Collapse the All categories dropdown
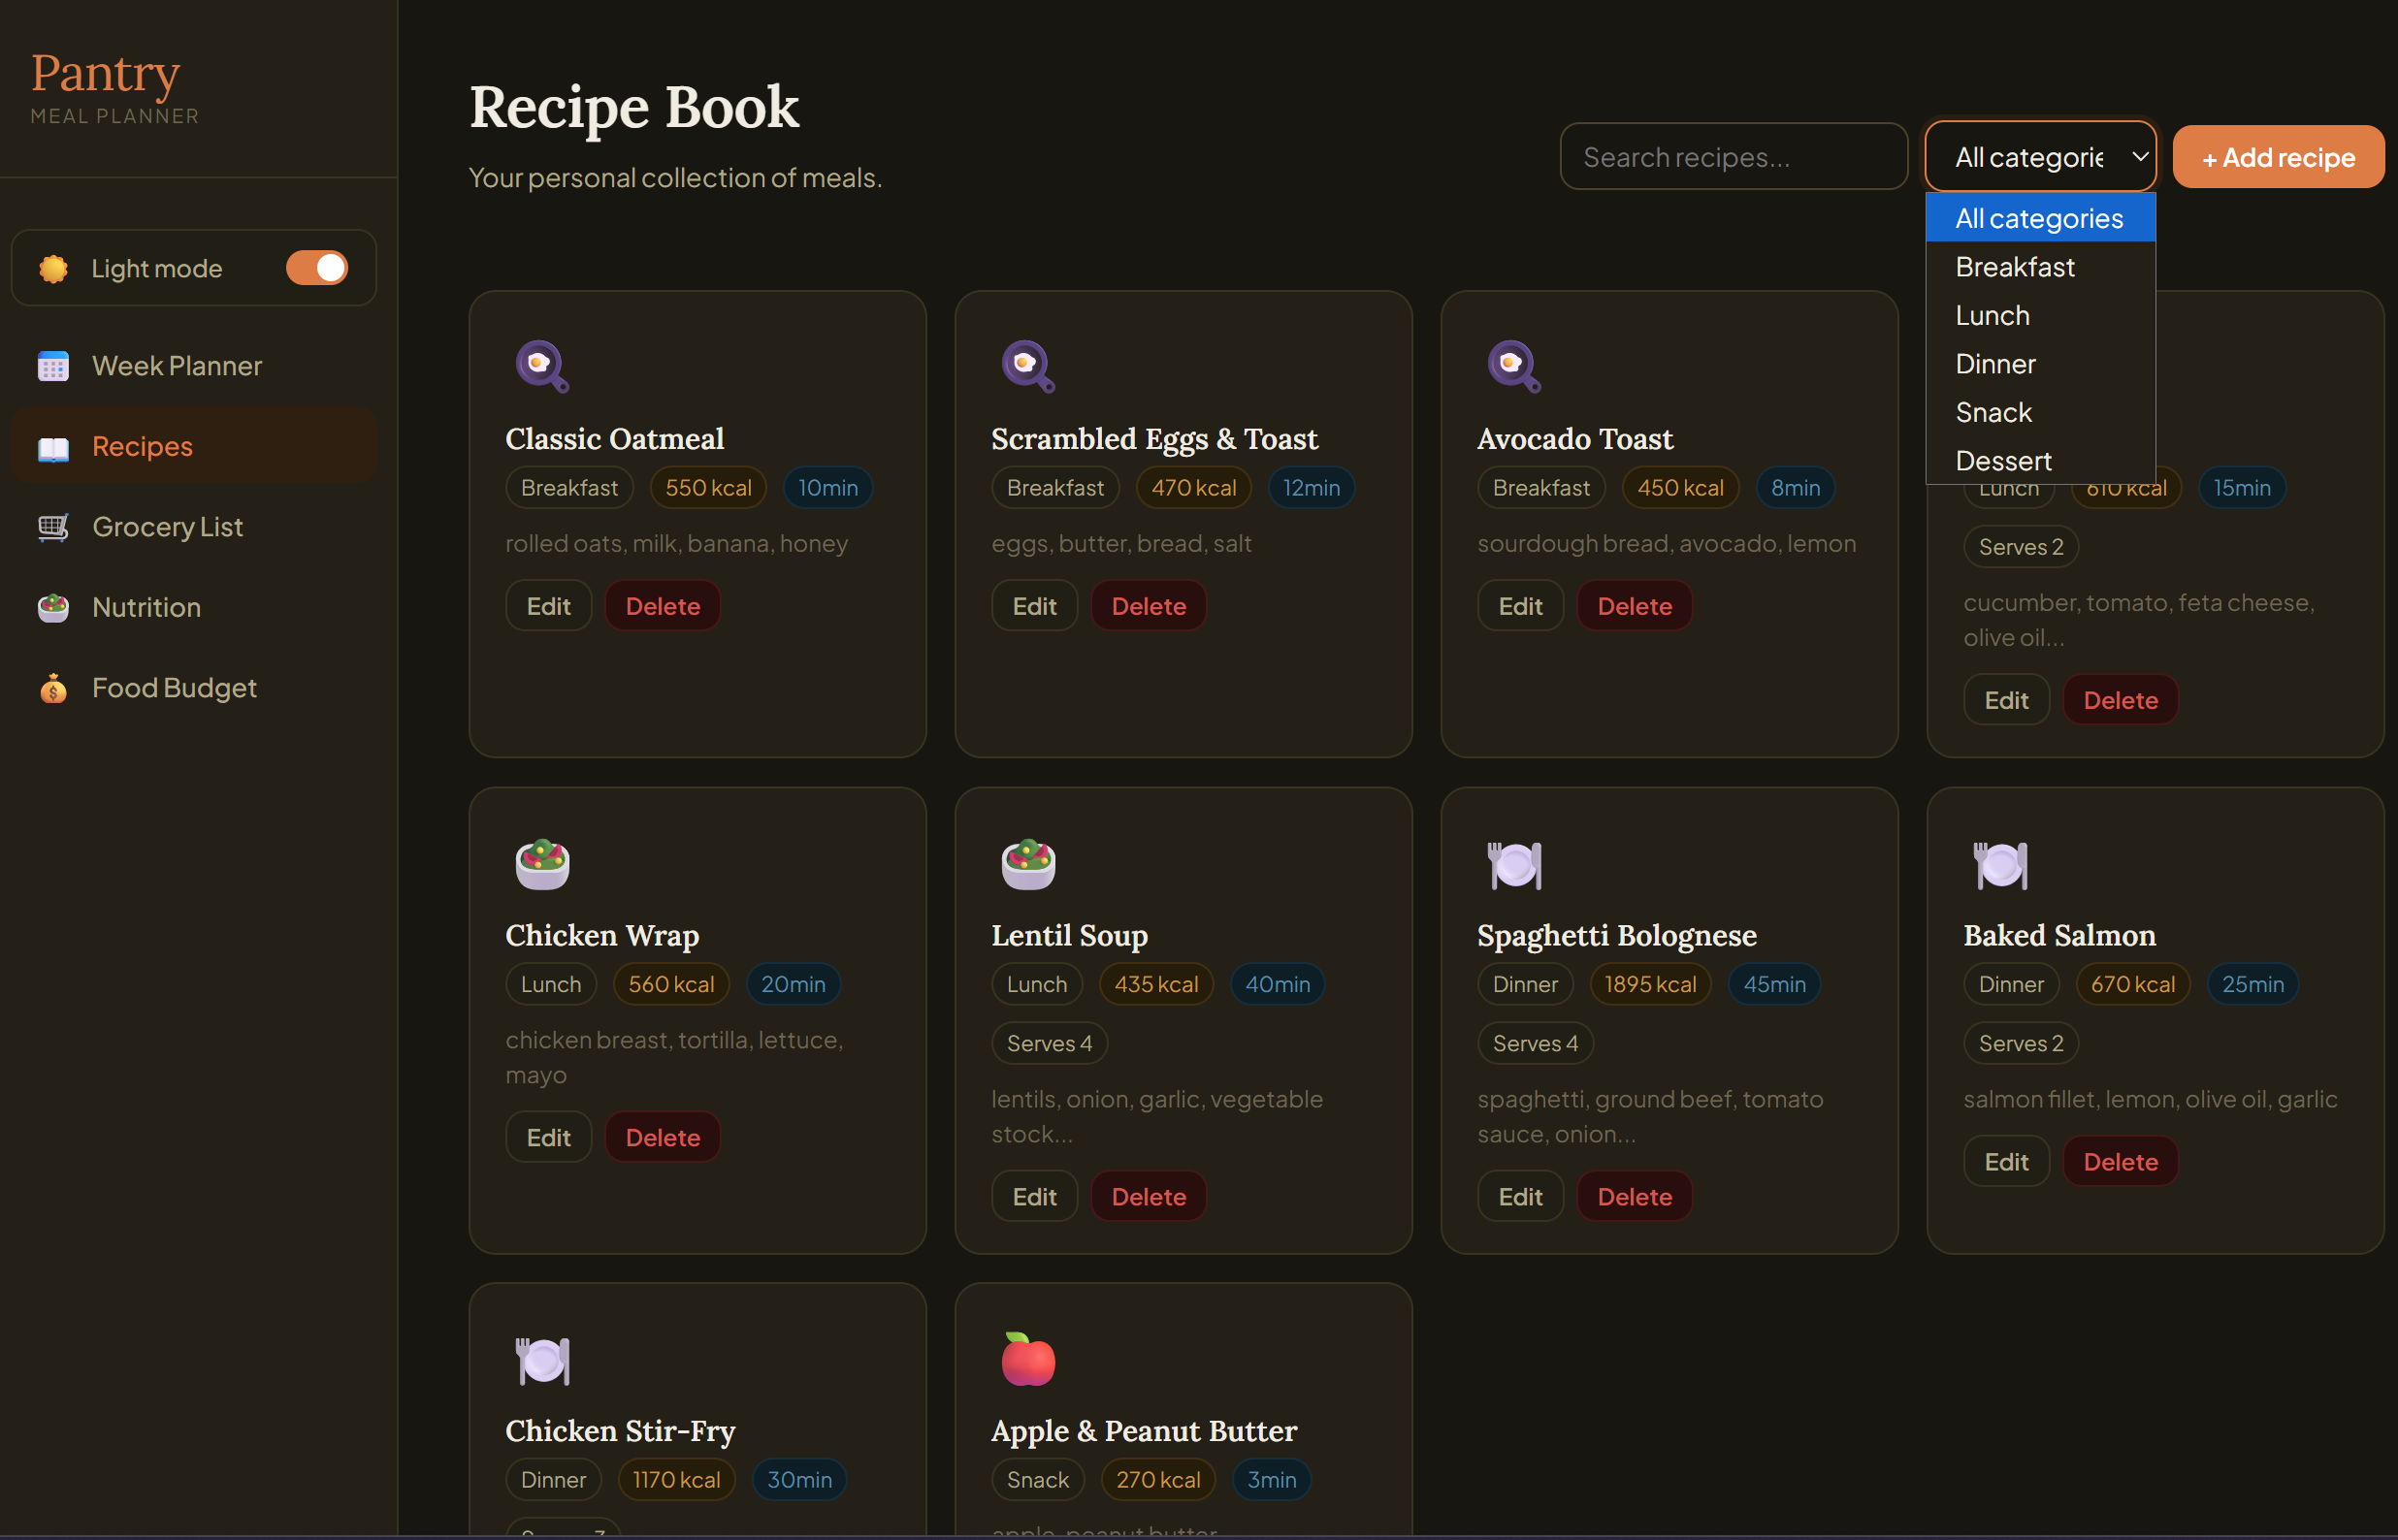The image size is (2398, 1540). point(2040,156)
